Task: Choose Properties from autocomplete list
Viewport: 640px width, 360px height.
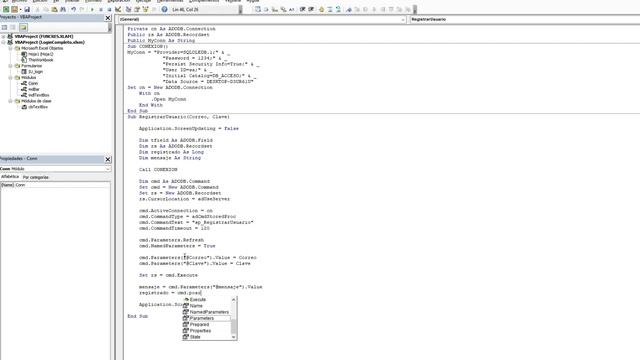Action: (x=200, y=331)
